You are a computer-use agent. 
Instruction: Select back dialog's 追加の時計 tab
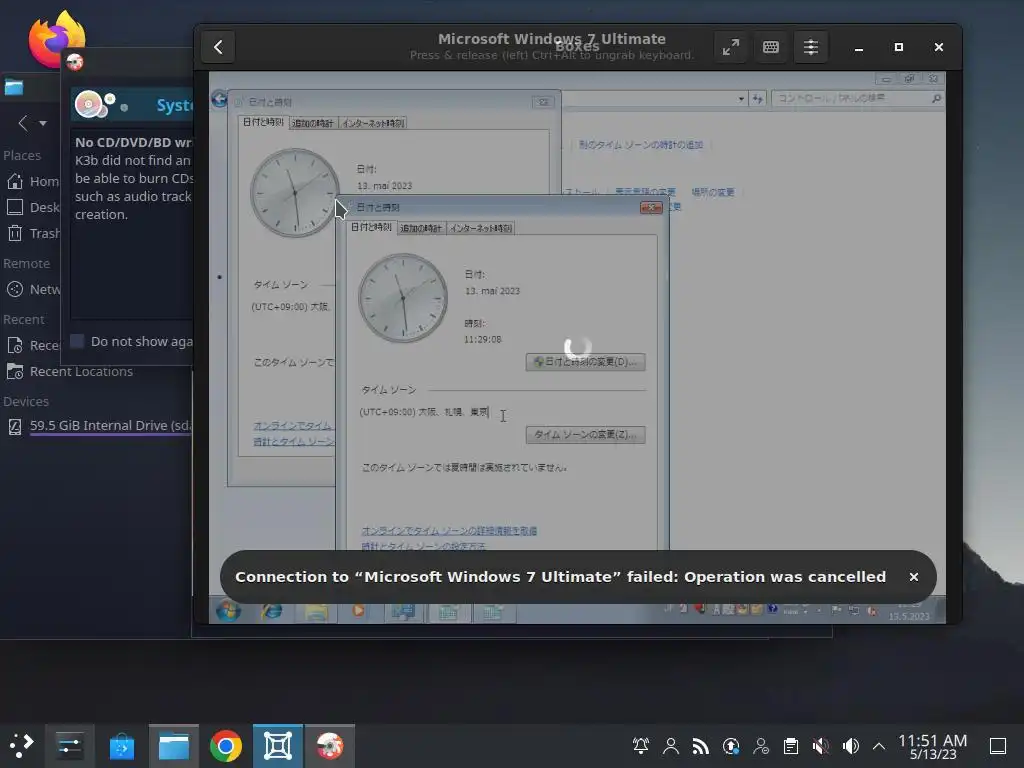(312, 123)
